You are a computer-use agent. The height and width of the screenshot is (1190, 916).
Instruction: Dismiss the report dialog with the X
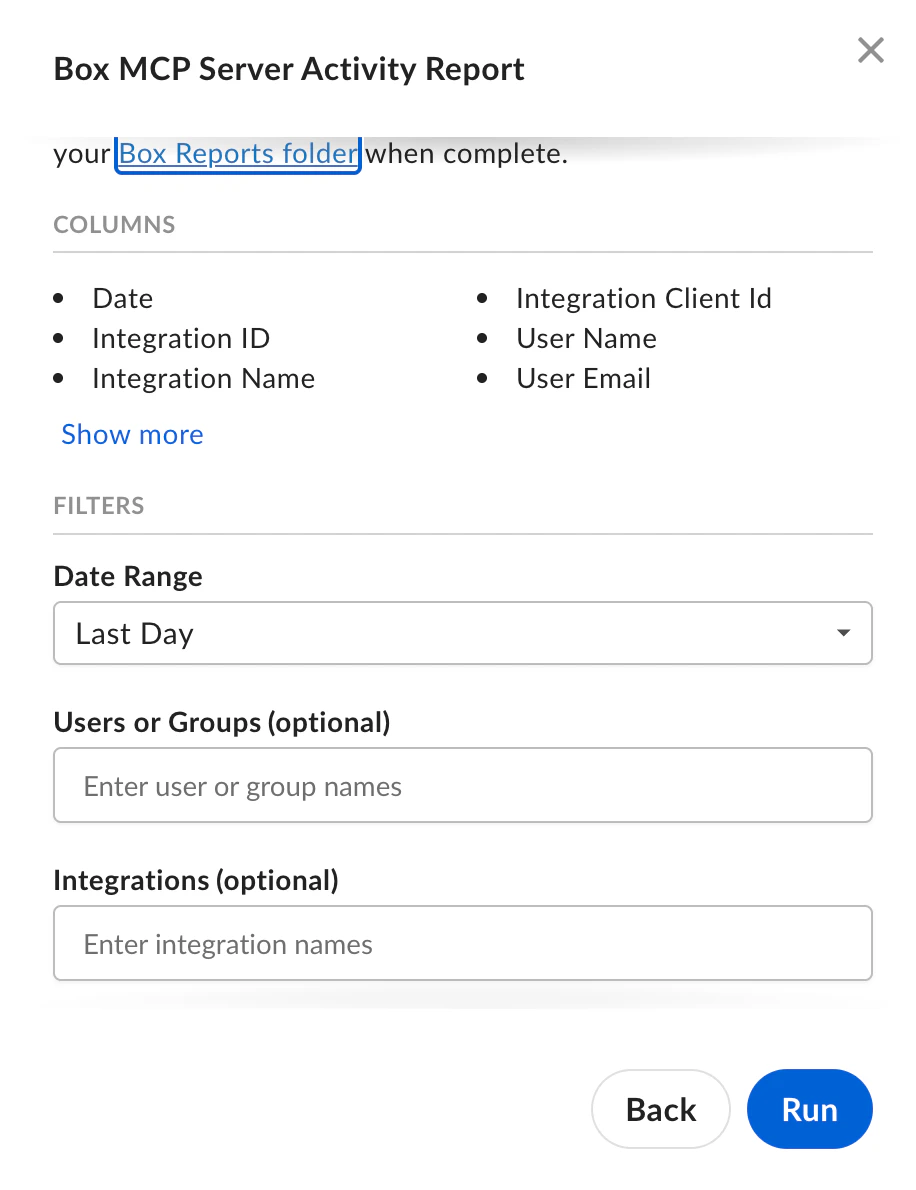click(x=869, y=50)
